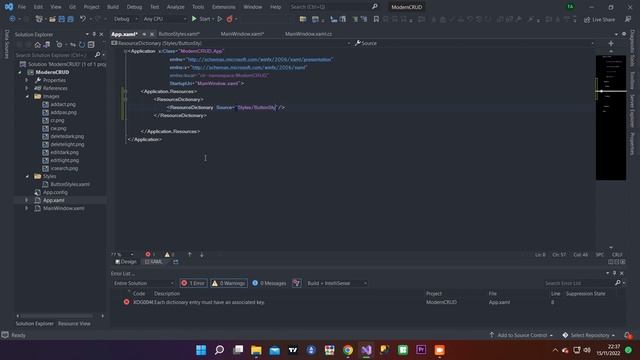Image resolution: width=640 pixels, height=360 pixels.
Task: Click the down arrow next issue icon
Action: tap(202, 254)
